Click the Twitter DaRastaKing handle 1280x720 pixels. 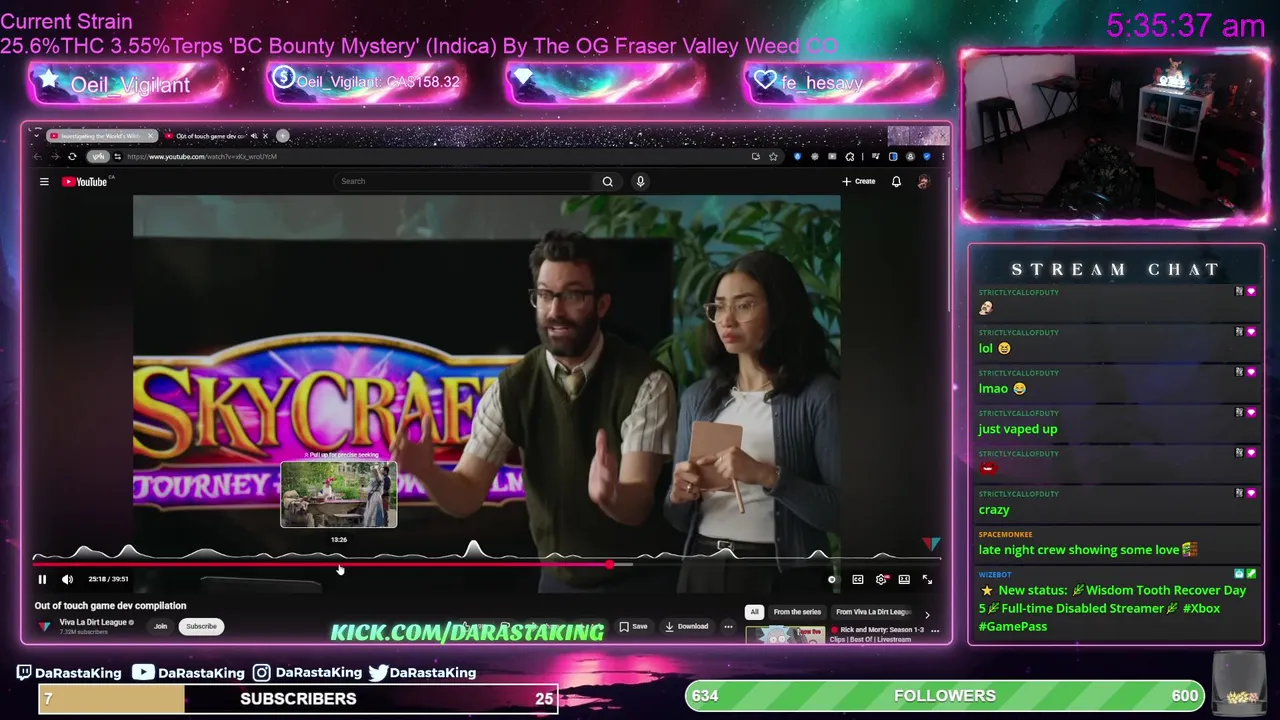click(x=421, y=673)
